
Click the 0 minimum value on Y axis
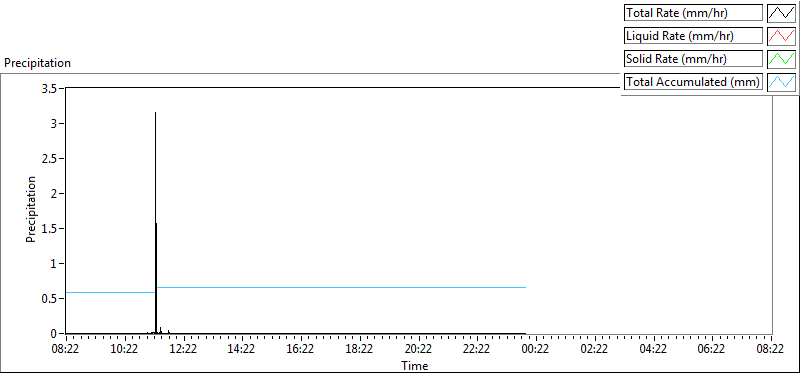tap(55, 334)
